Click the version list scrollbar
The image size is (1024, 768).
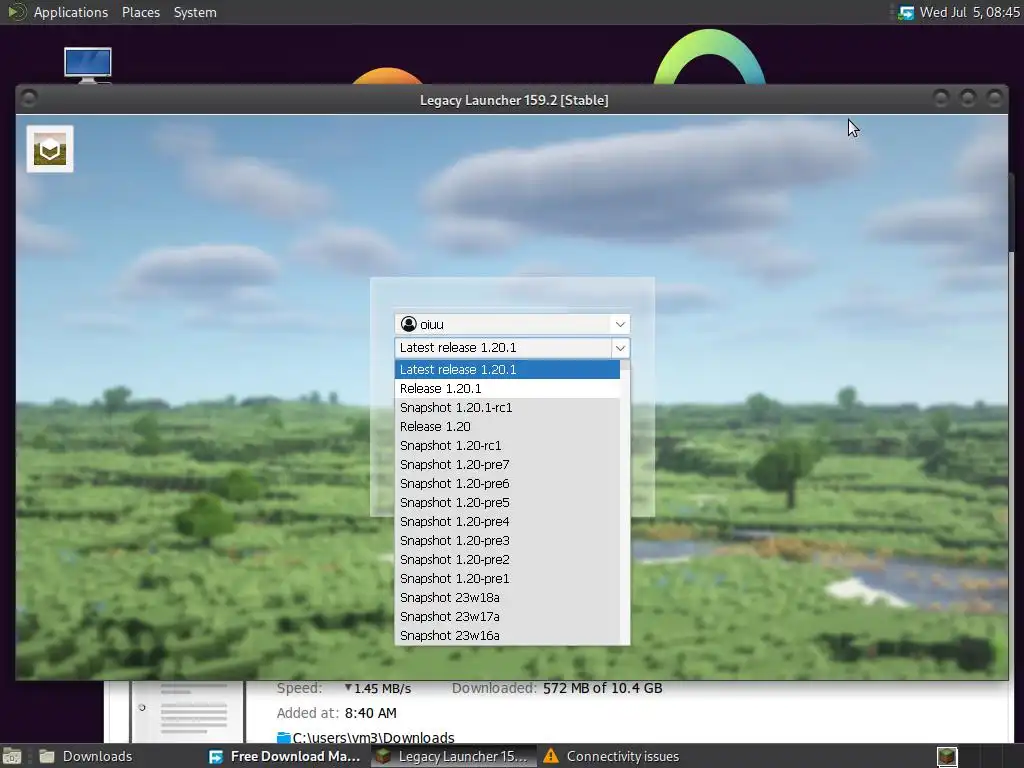[625, 502]
